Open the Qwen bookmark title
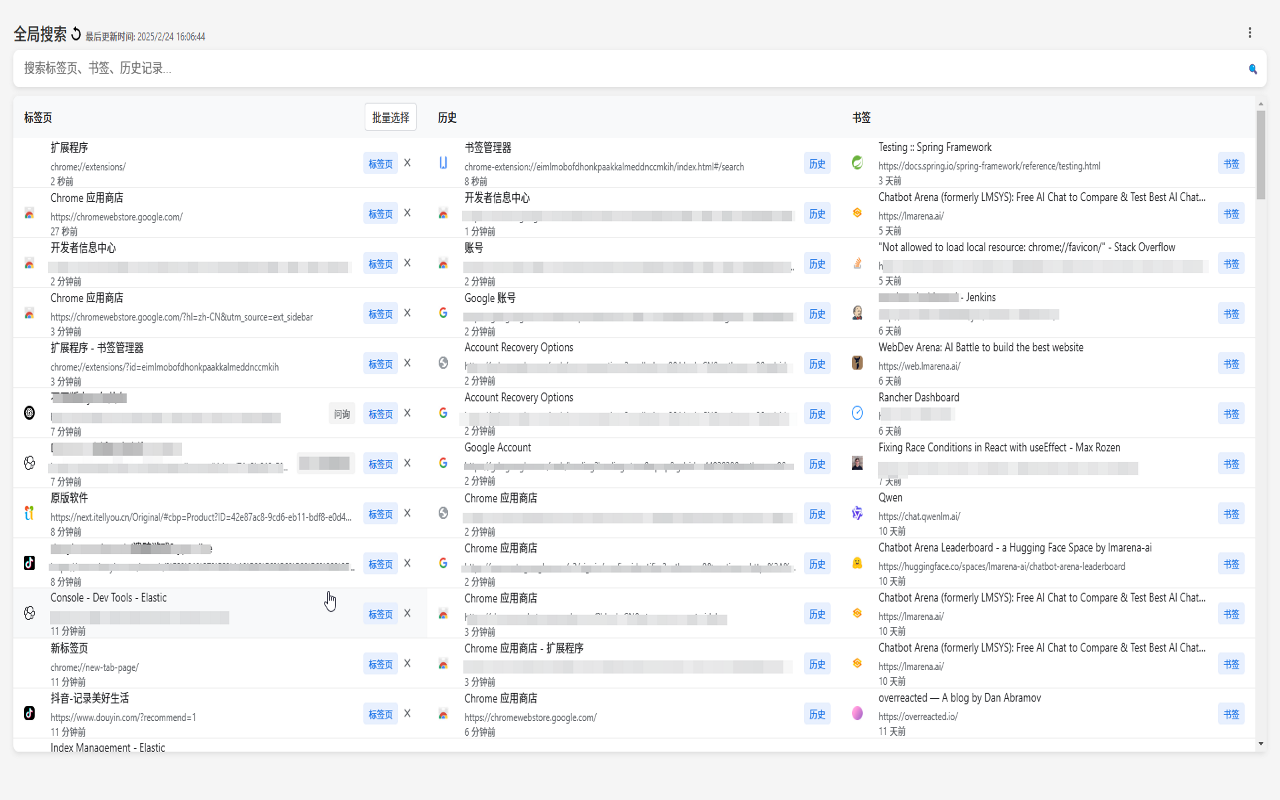The width and height of the screenshot is (1280, 800). (x=890, y=498)
